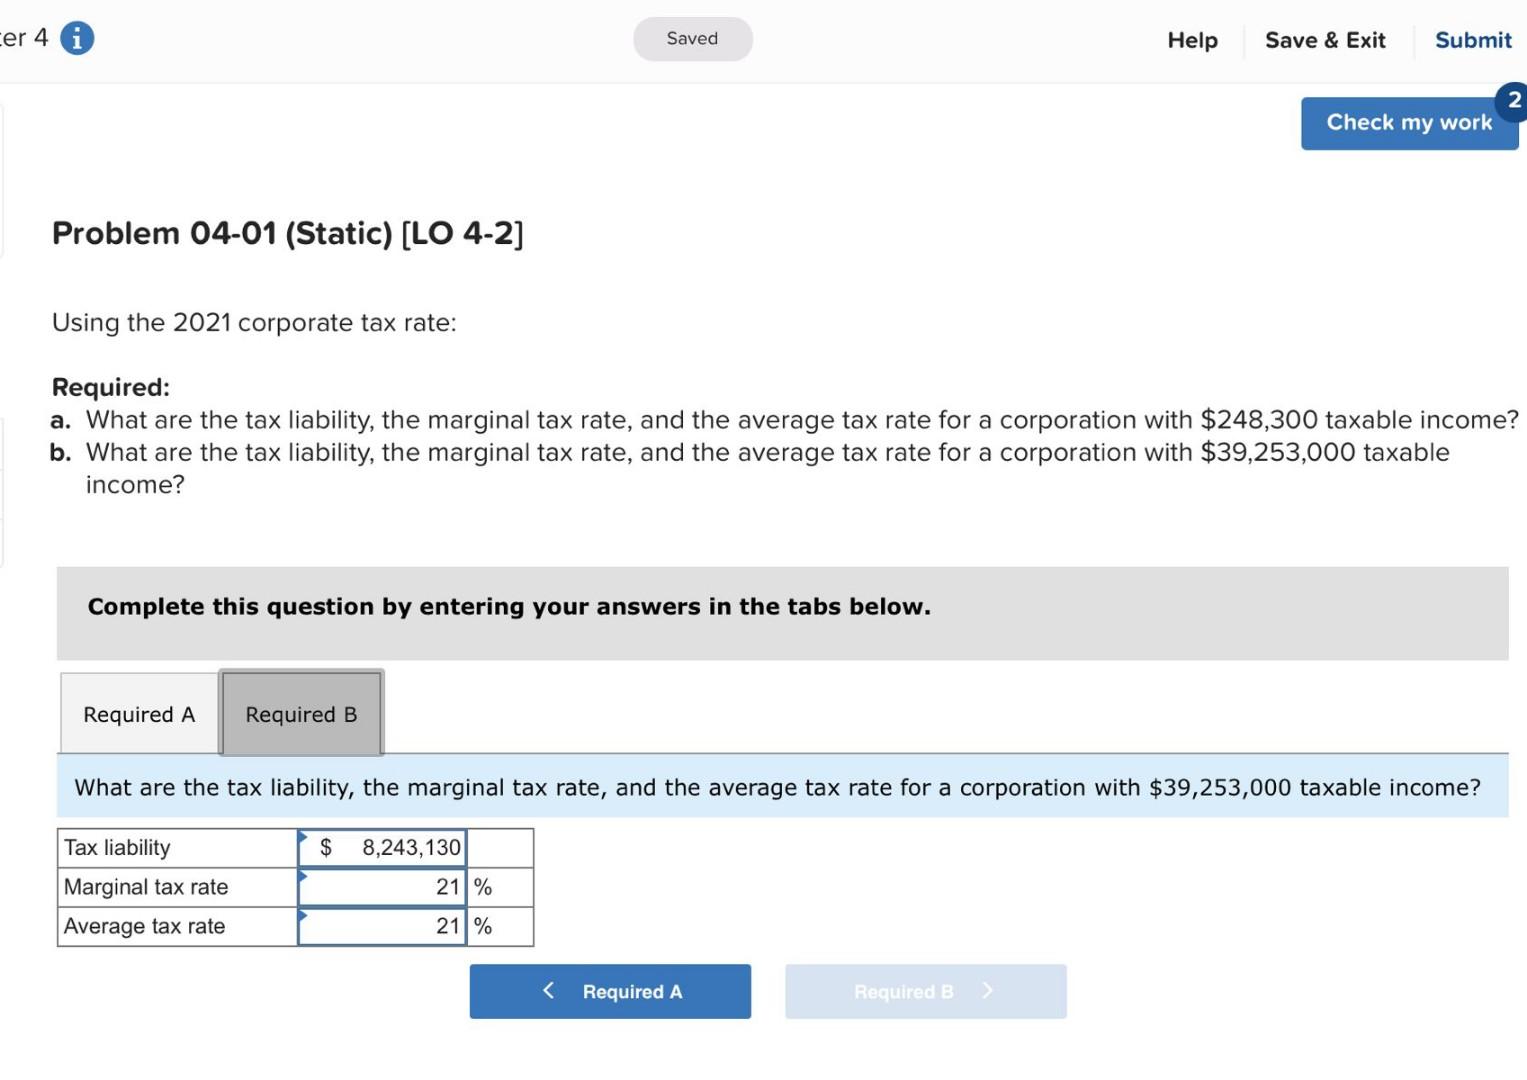1527x1080 pixels.
Task: Switch to the Required A tab
Action: [x=138, y=714]
